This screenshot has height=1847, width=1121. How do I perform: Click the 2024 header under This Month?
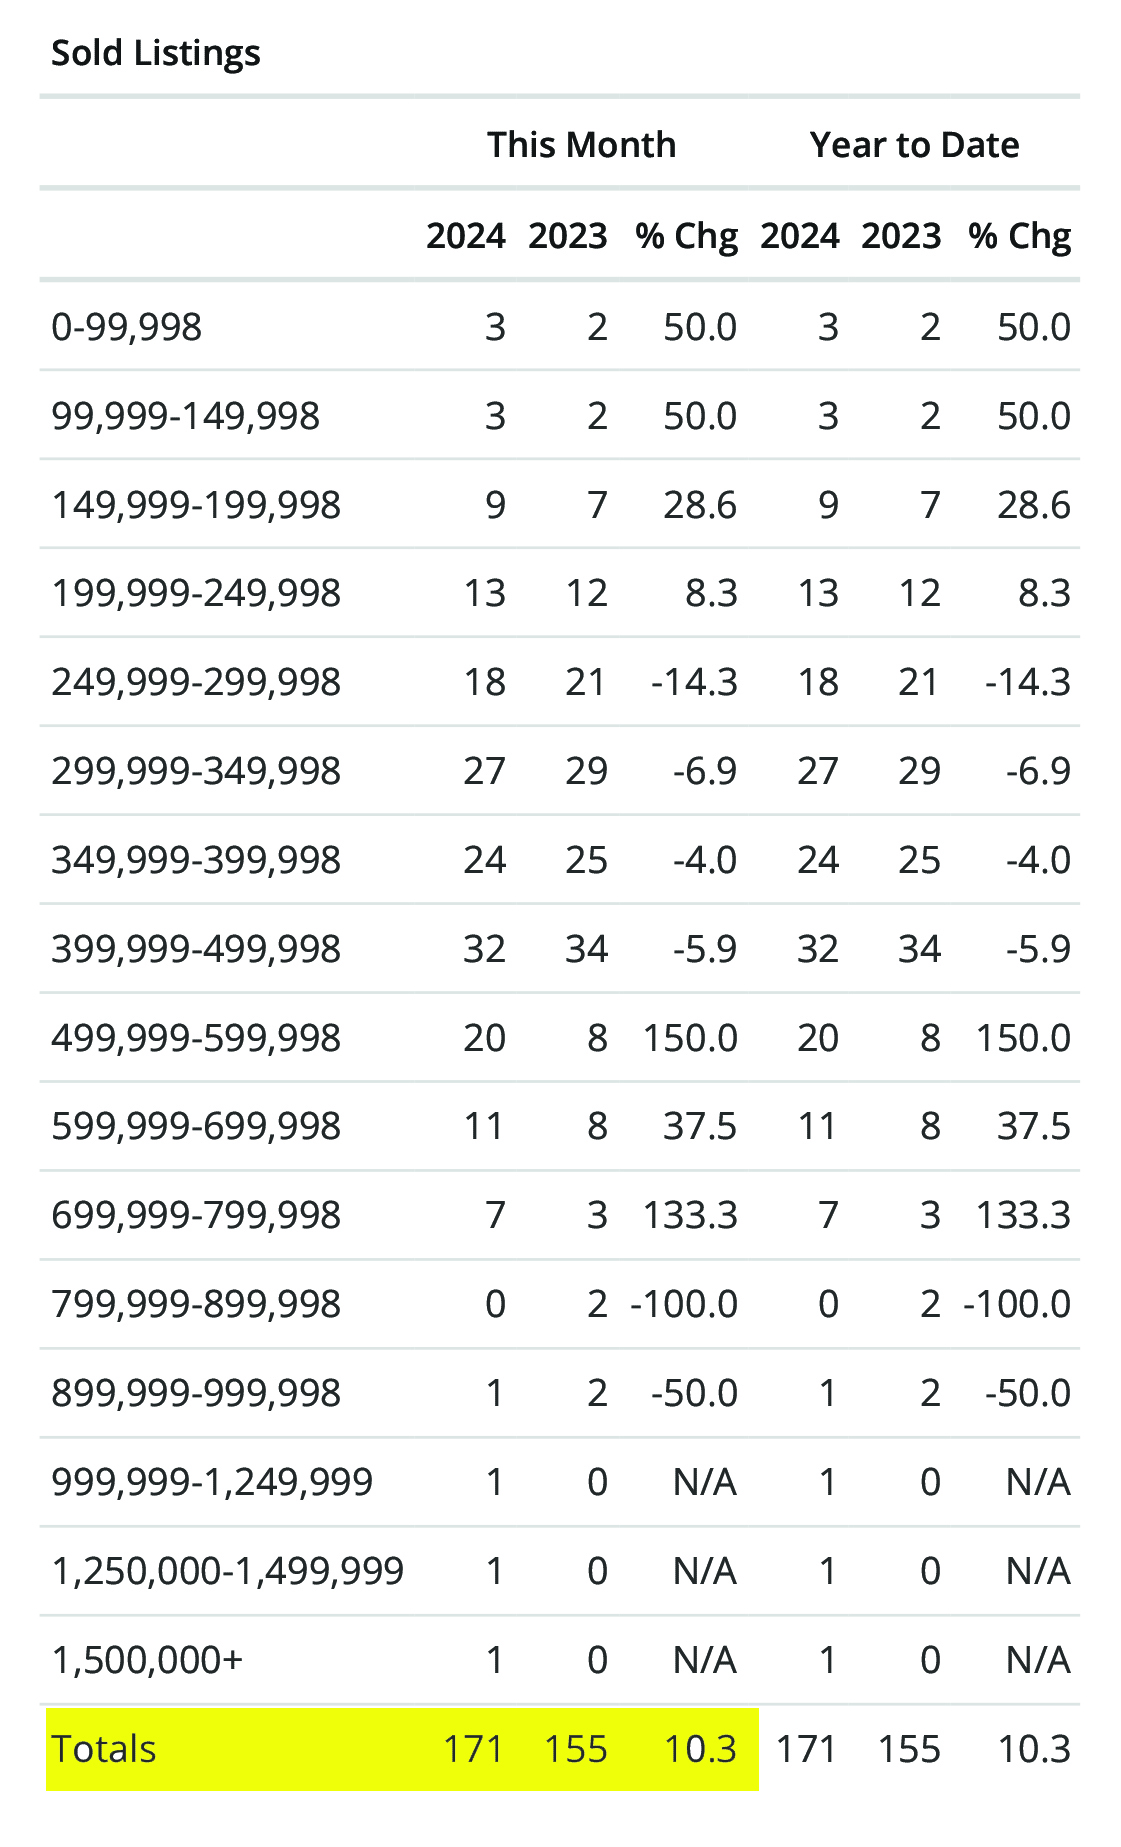(x=466, y=236)
